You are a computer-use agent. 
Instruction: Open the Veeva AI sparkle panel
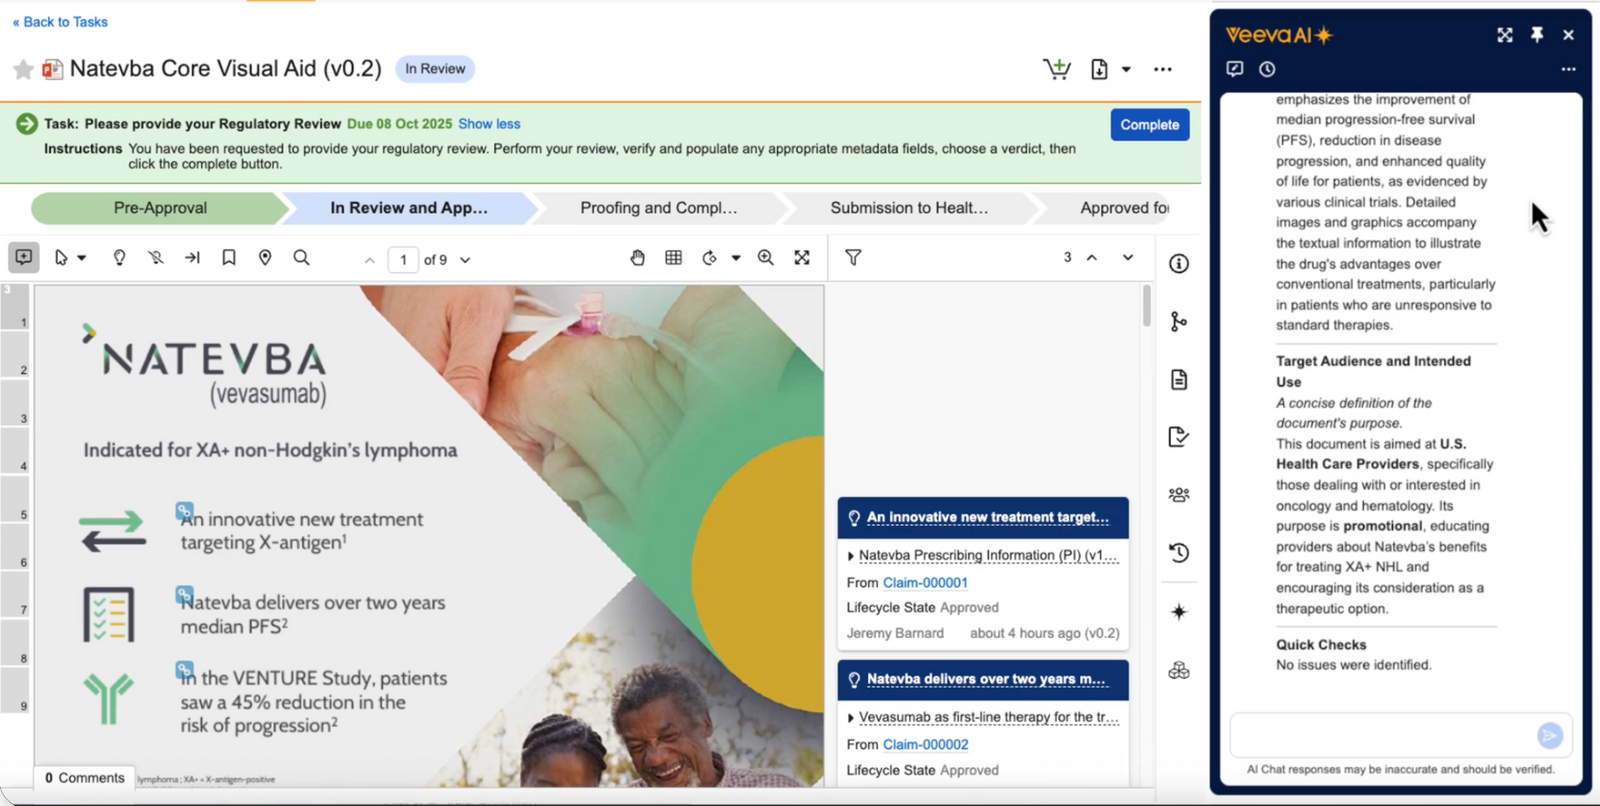tap(1179, 612)
